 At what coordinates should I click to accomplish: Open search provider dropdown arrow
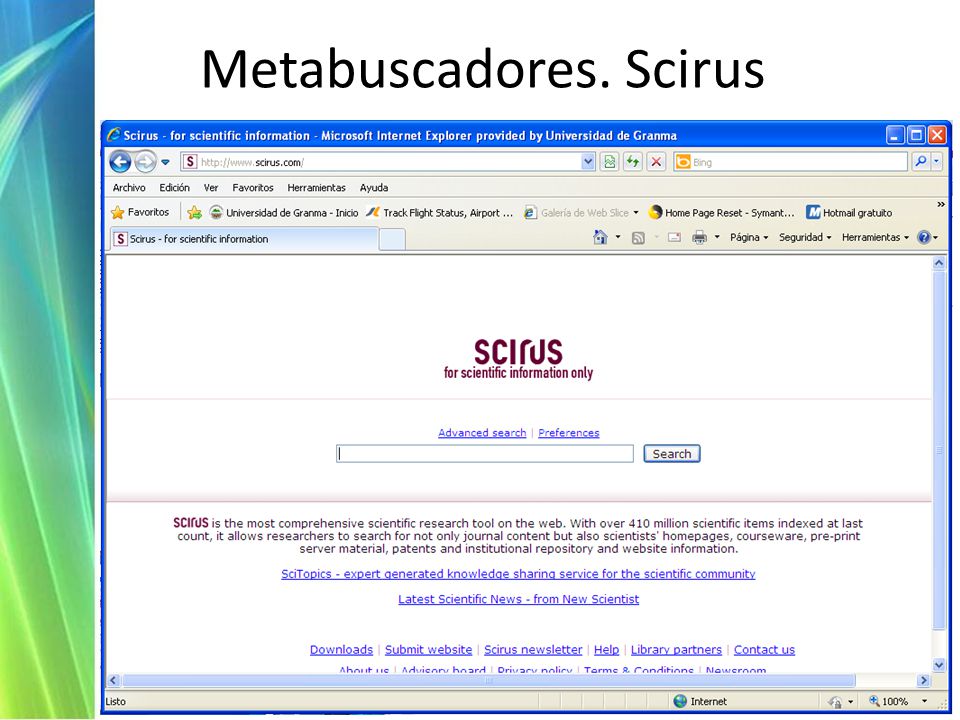point(937,162)
